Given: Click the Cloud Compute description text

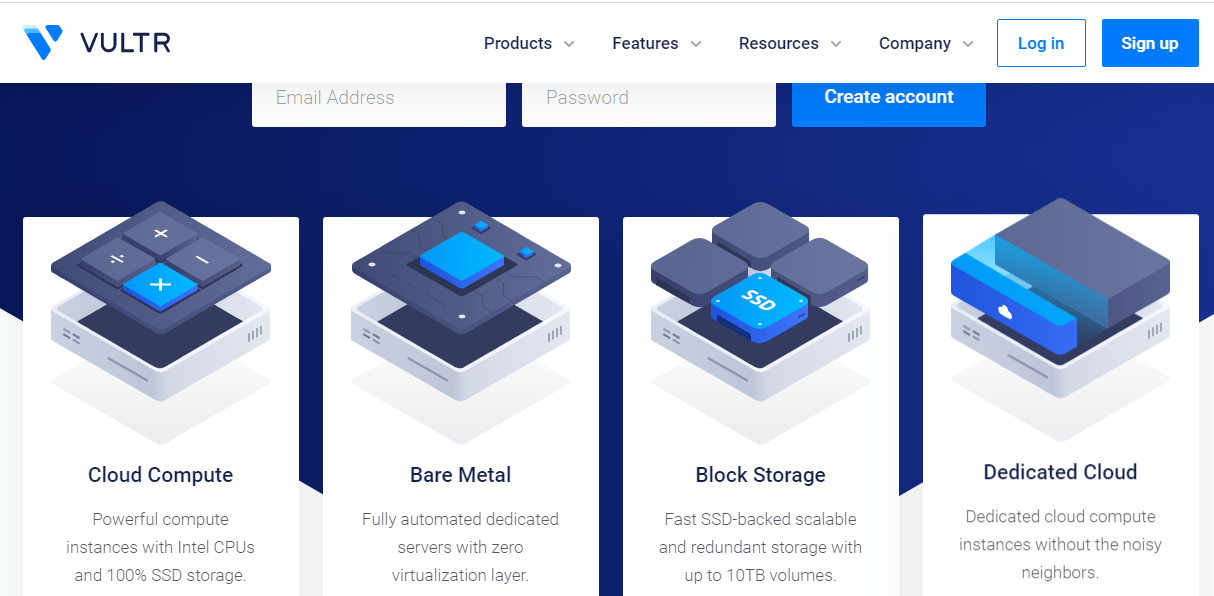Looking at the screenshot, I should pyautogui.click(x=161, y=547).
